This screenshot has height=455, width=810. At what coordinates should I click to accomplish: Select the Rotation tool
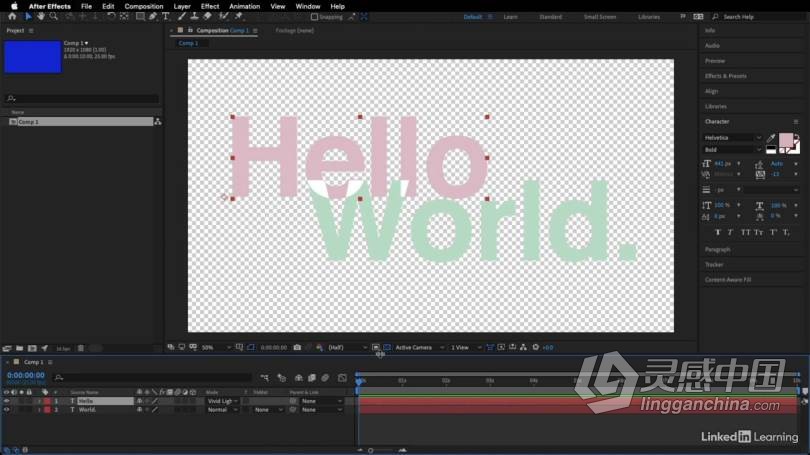111,17
